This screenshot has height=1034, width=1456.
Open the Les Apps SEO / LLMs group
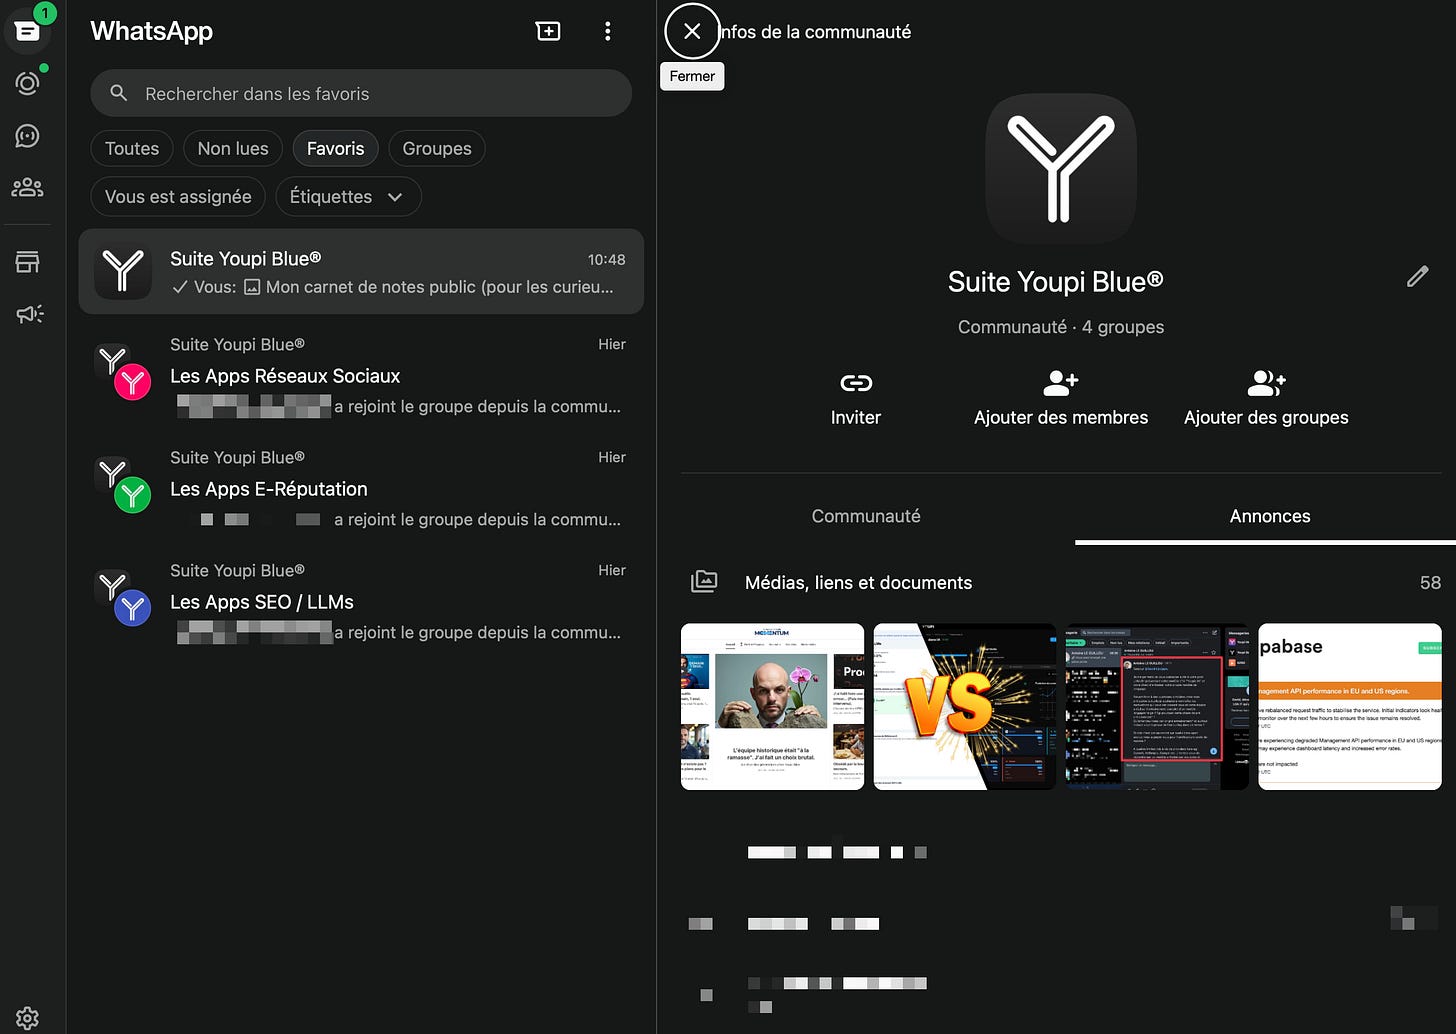click(361, 601)
